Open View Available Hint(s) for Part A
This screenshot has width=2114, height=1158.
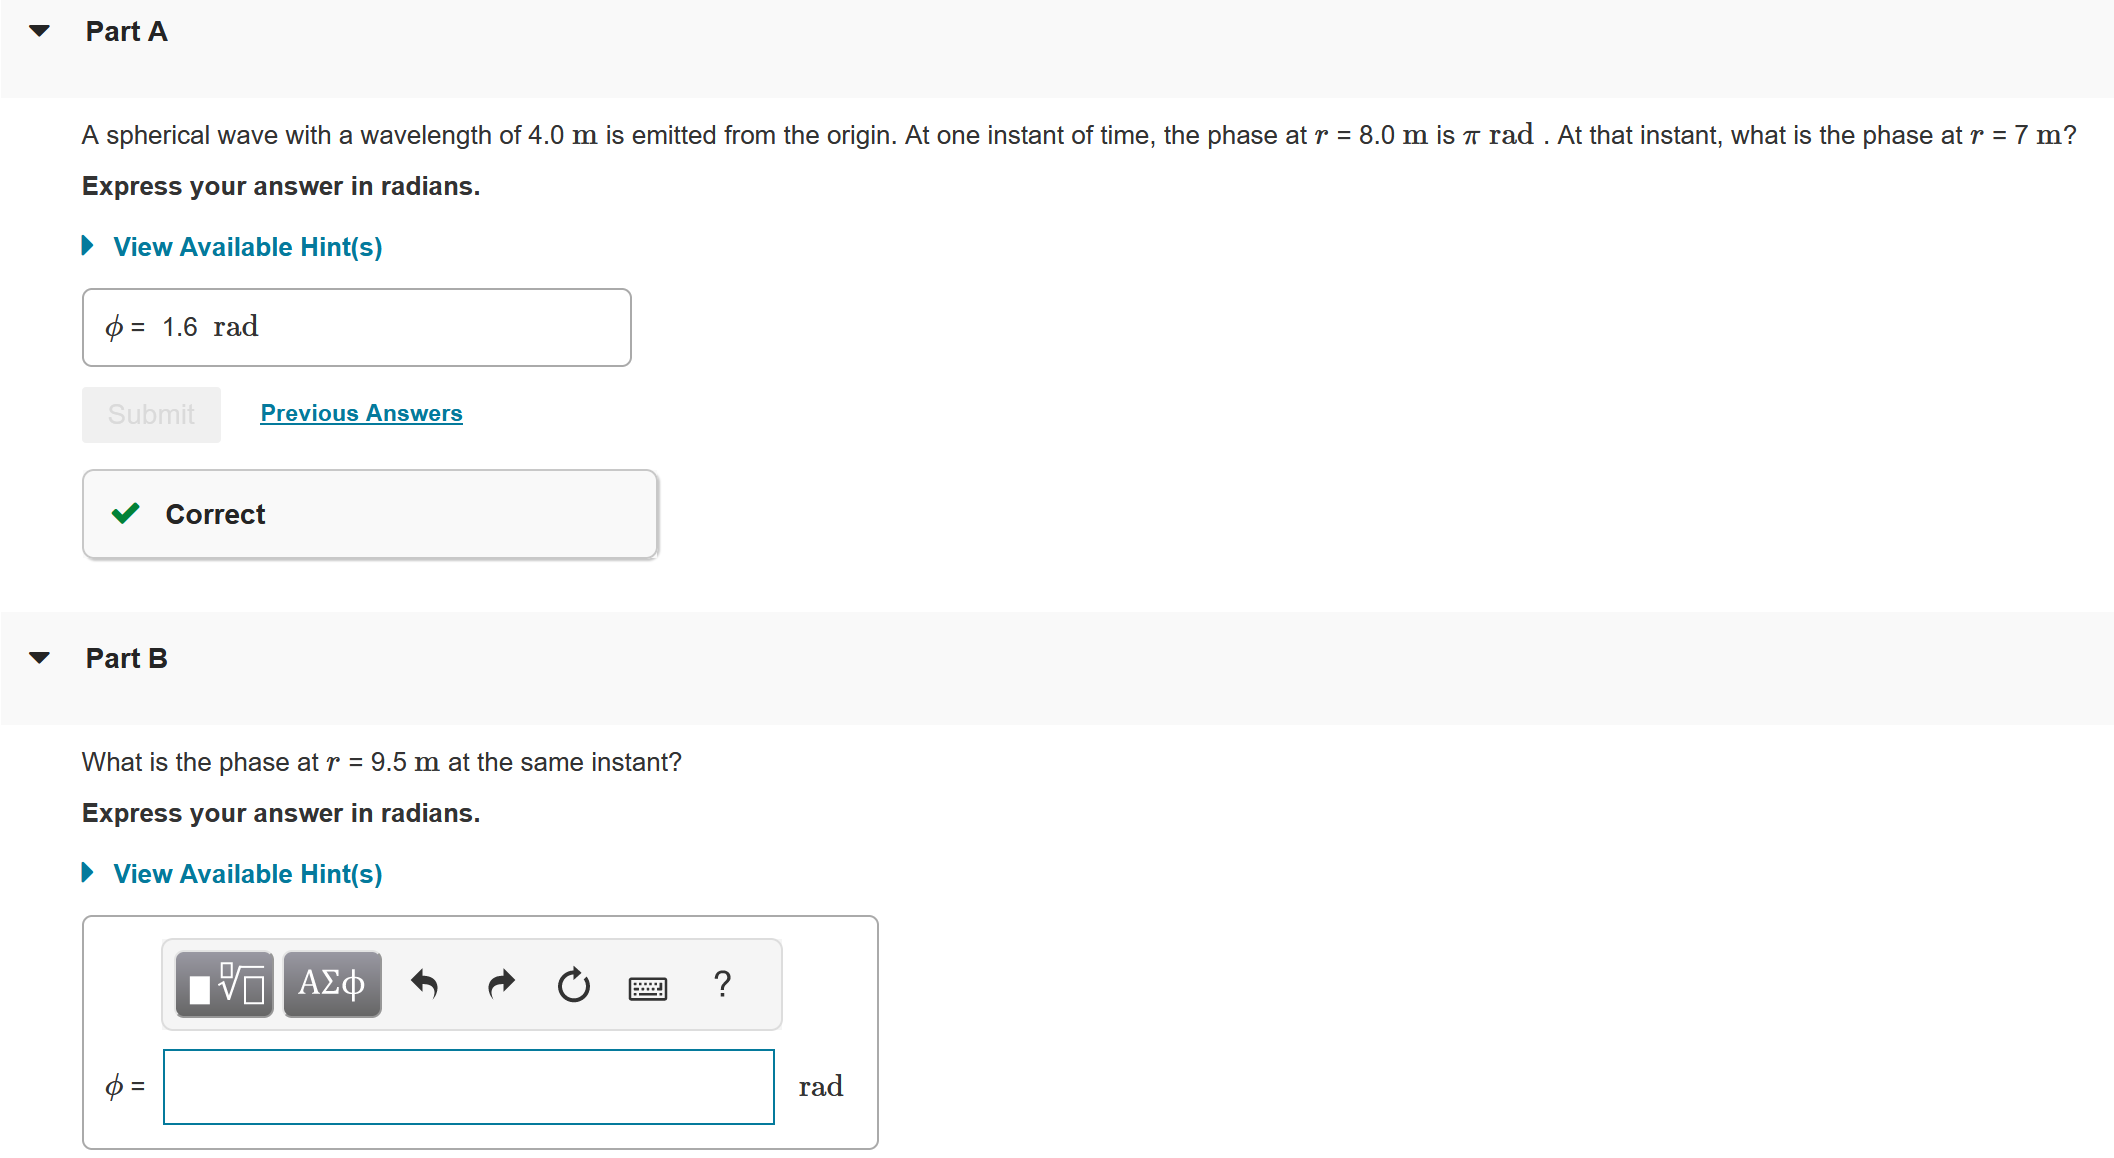point(247,246)
